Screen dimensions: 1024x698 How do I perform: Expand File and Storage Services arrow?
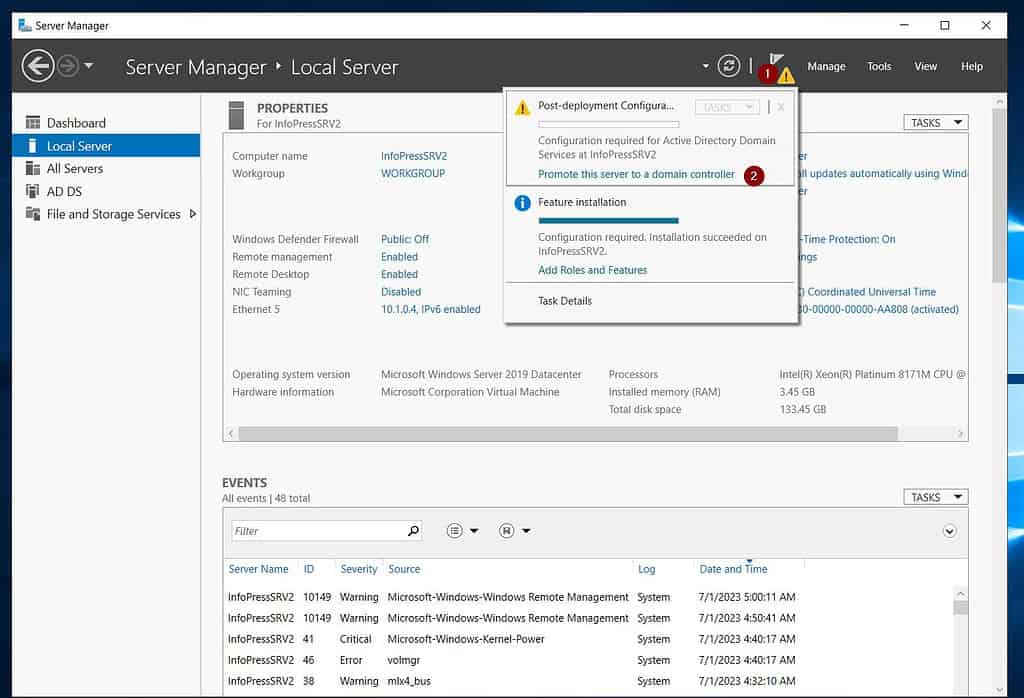pos(193,214)
